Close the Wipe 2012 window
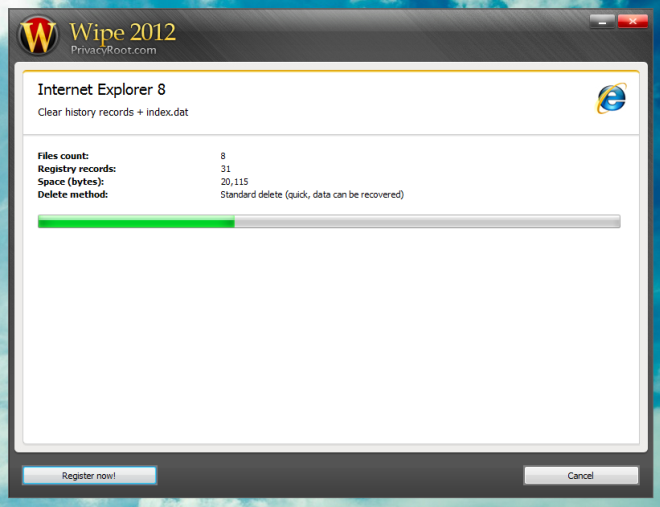The height and width of the screenshot is (507, 660). pyautogui.click(x=633, y=21)
